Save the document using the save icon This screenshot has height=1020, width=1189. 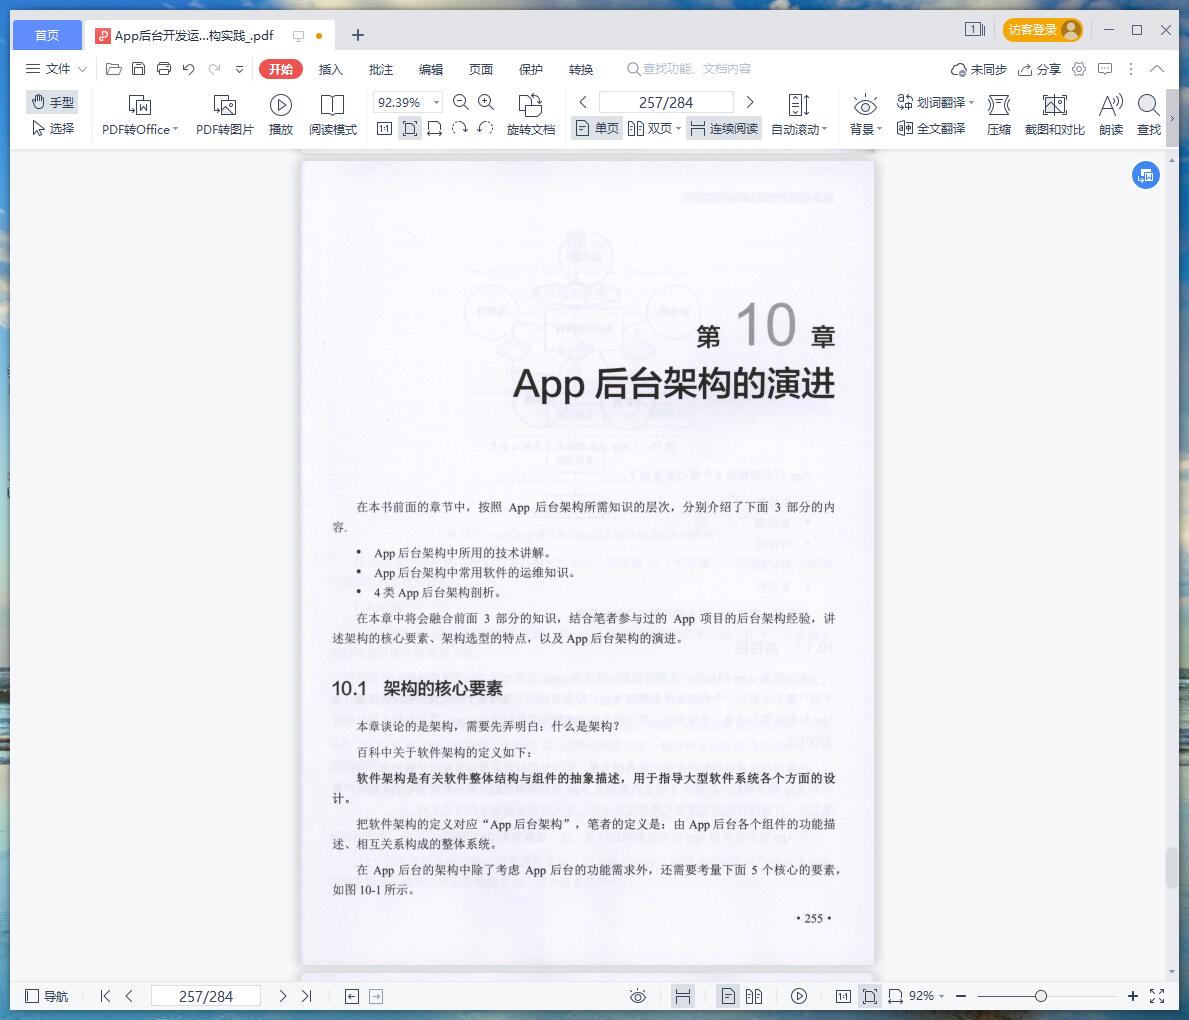[138, 69]
